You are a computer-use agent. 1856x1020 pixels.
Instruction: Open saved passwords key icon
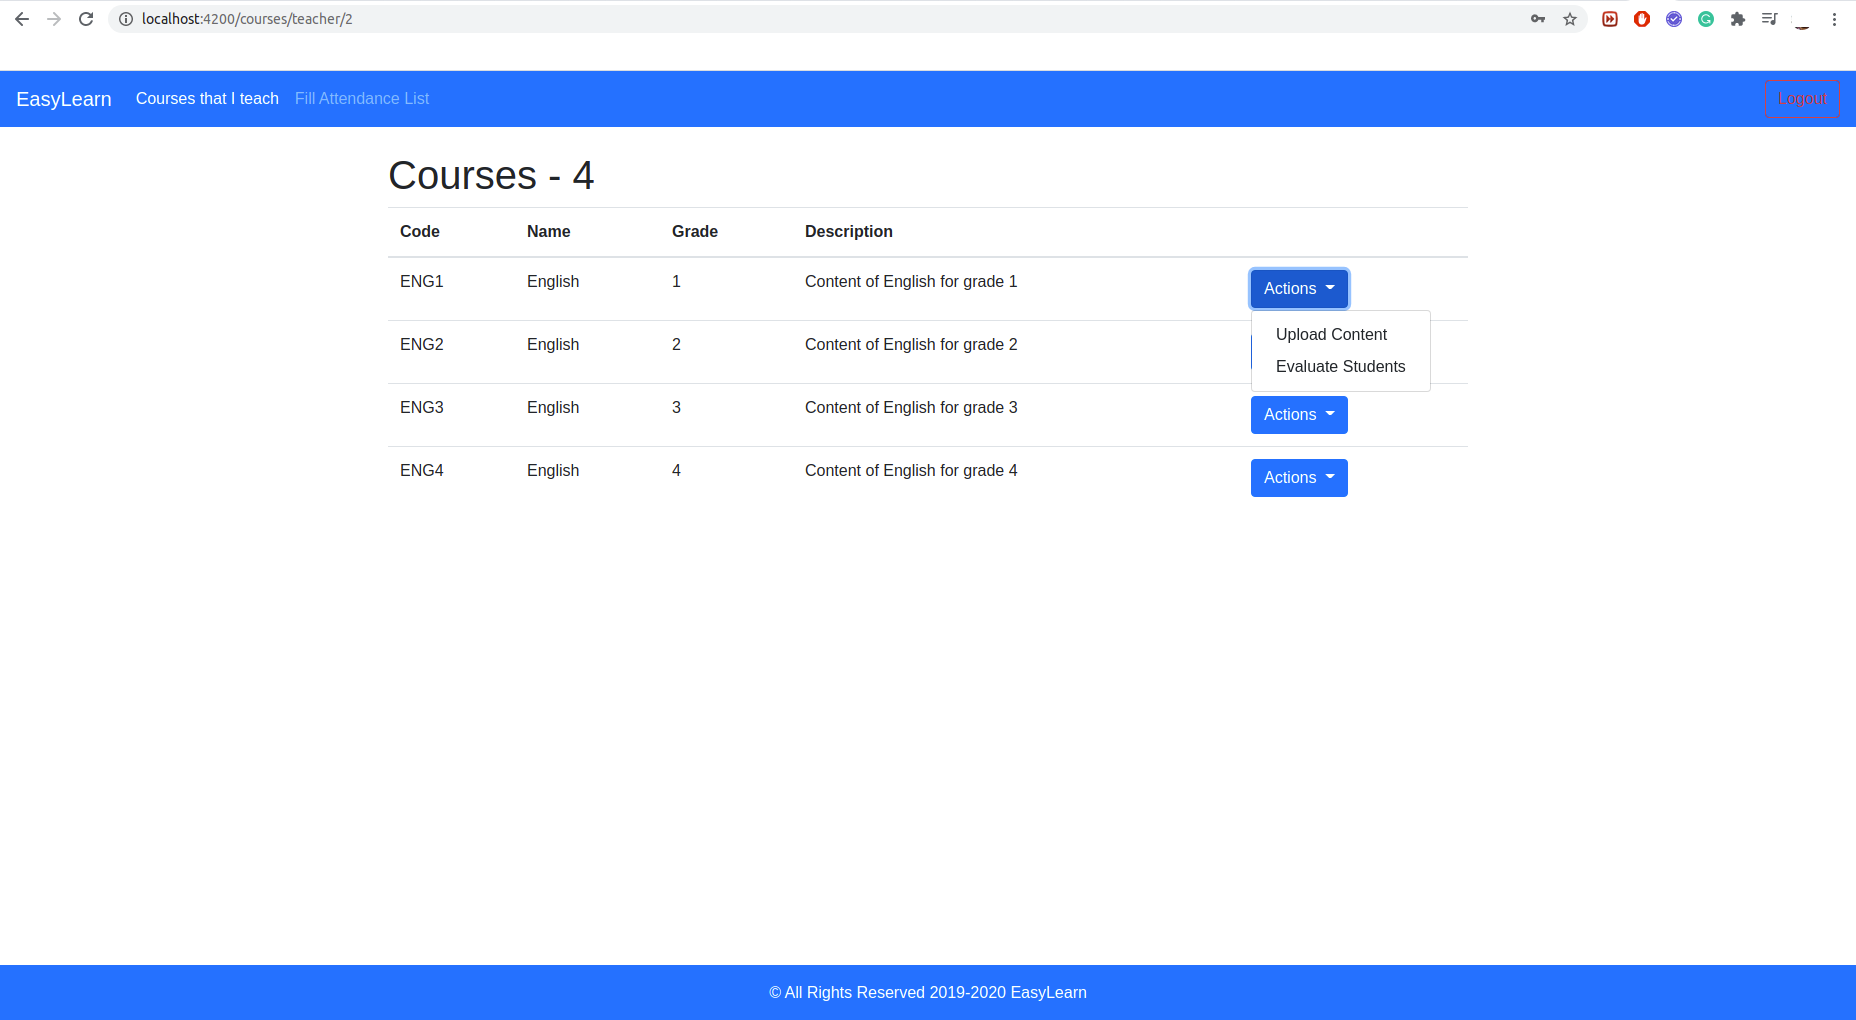click(1538, 19)
